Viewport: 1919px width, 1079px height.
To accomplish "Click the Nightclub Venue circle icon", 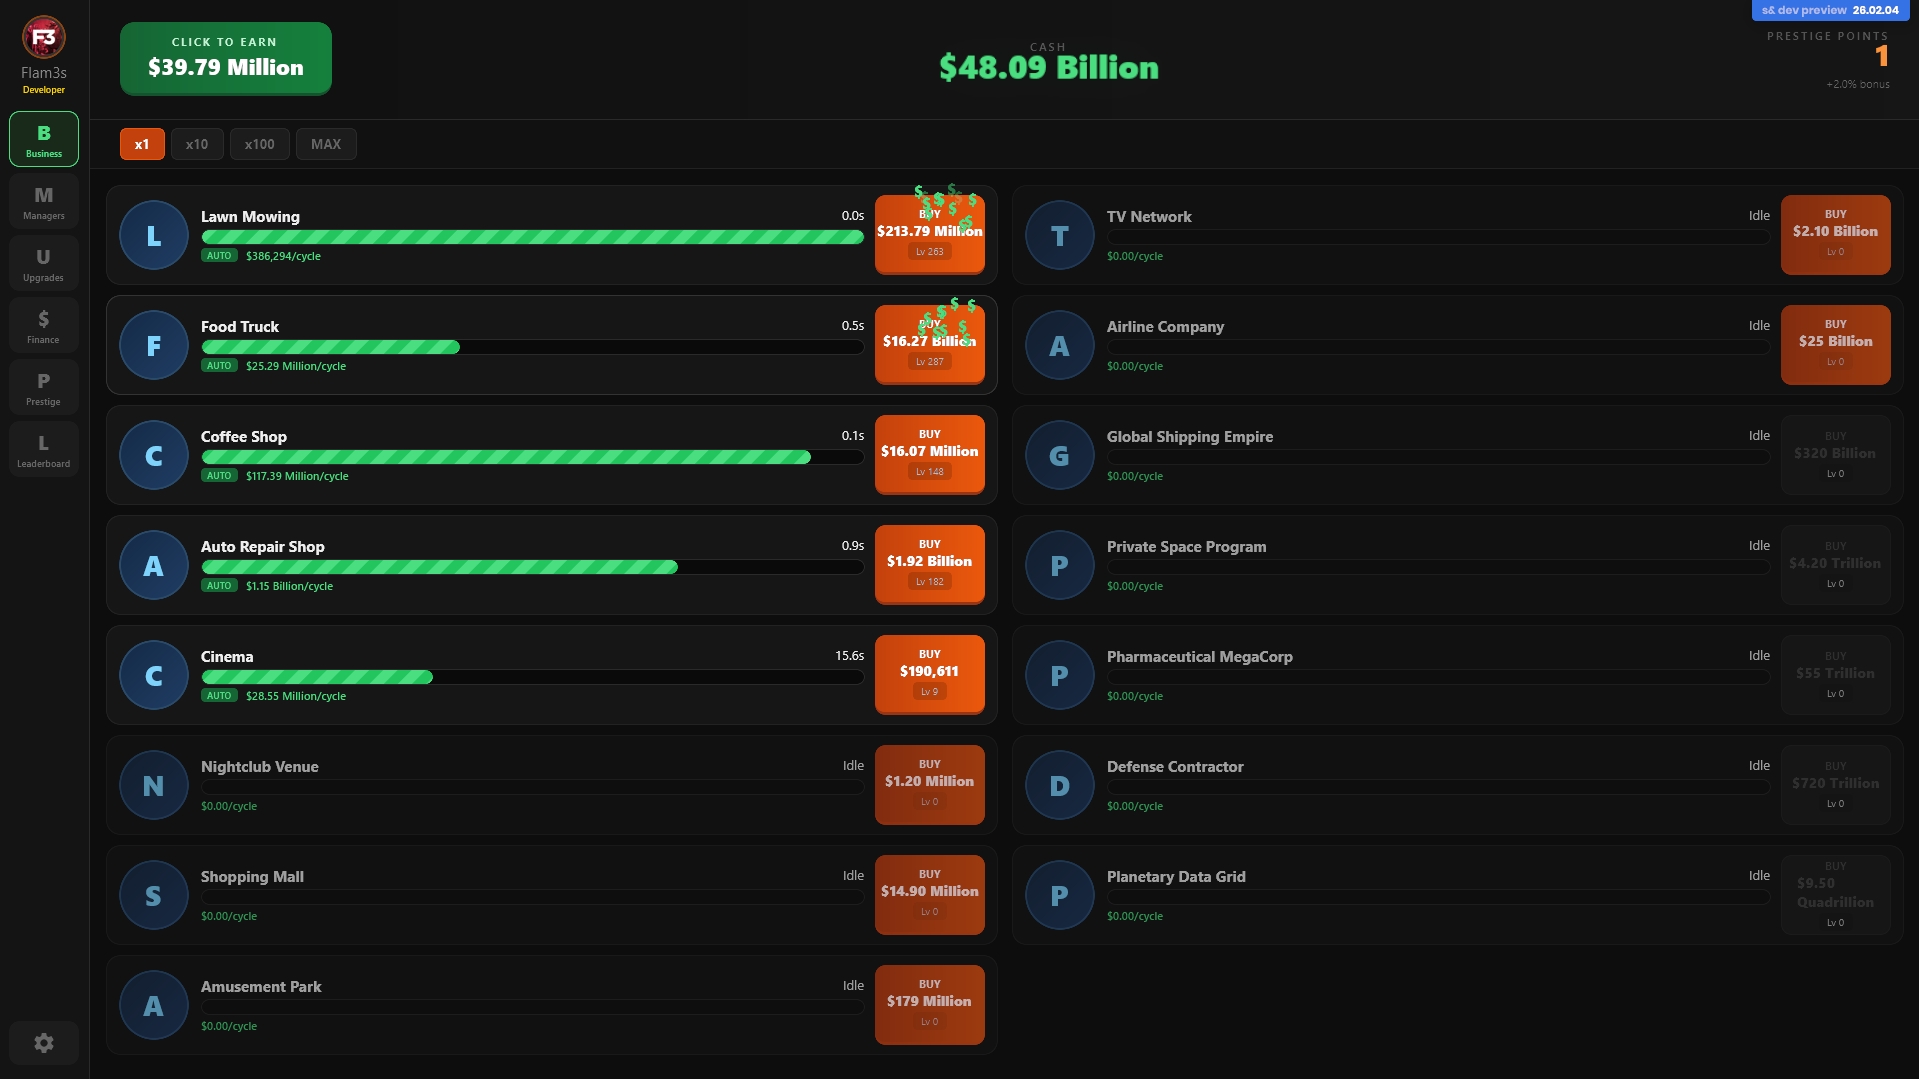I will point(153,786).
